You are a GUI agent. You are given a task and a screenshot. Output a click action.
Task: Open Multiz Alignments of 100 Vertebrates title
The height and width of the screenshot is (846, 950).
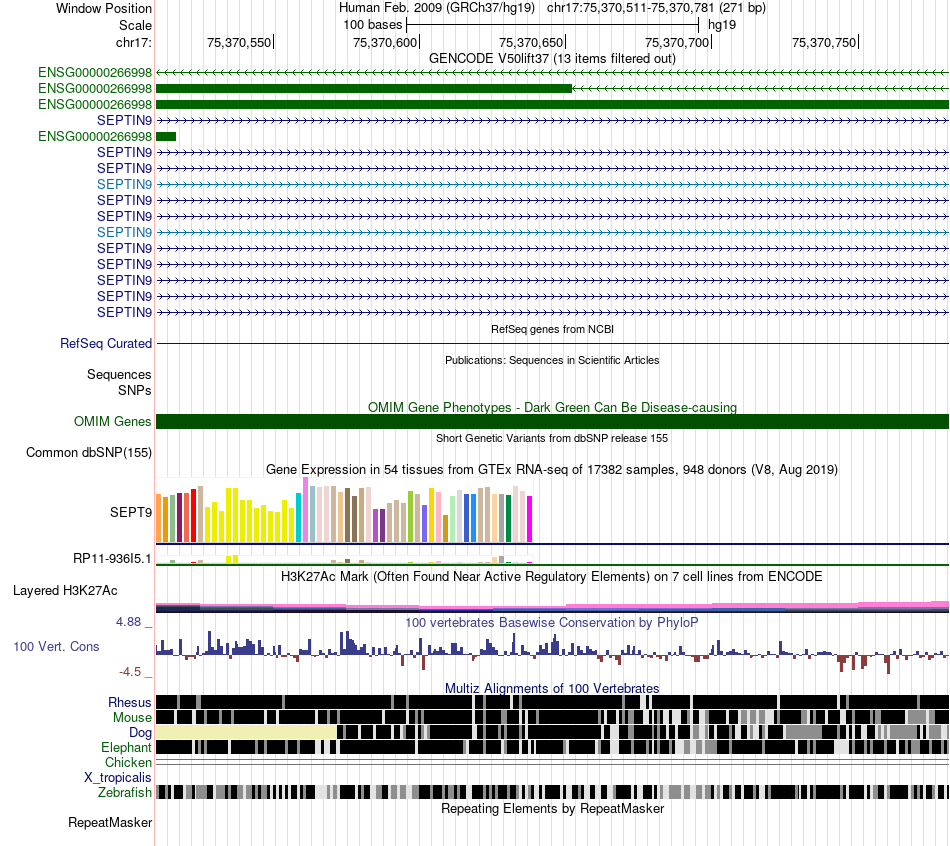(x=552, y=688)
